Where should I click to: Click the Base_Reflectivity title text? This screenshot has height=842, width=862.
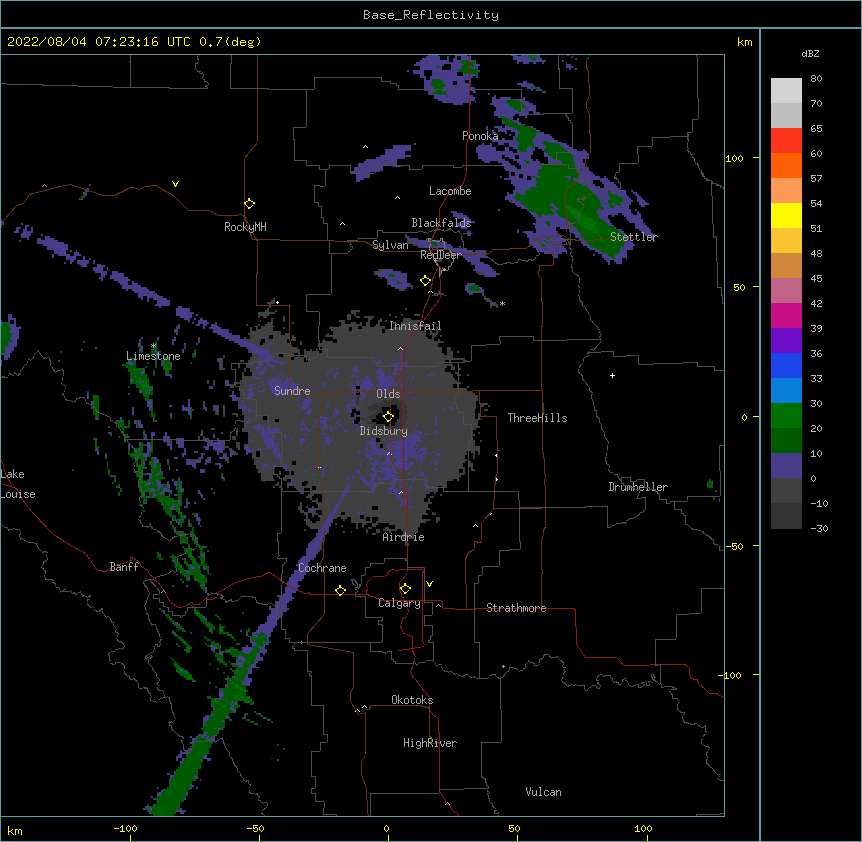430,15
